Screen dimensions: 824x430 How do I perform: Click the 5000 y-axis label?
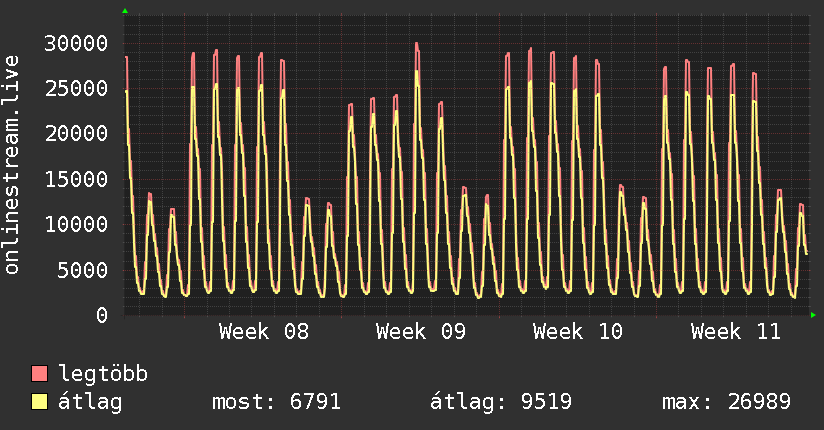click(x=83, y=270)
